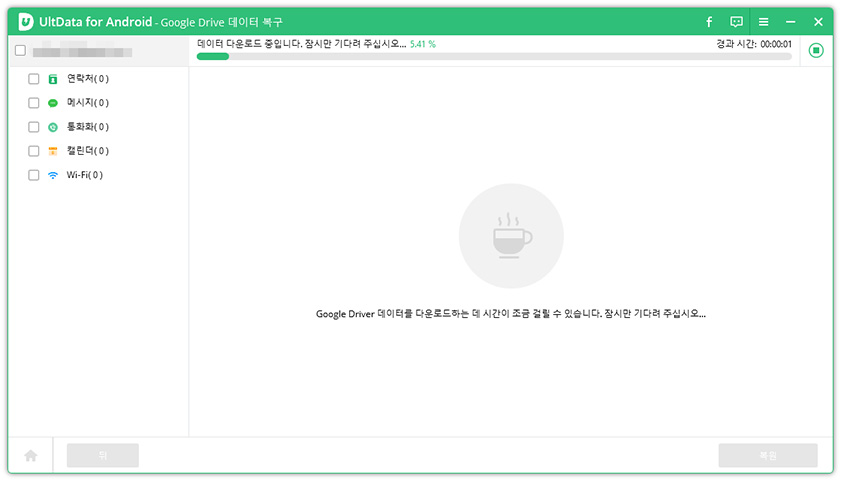Check the 통화화(0) checkbox
This screenshot has height=481, width=841.
pos(34,127)
